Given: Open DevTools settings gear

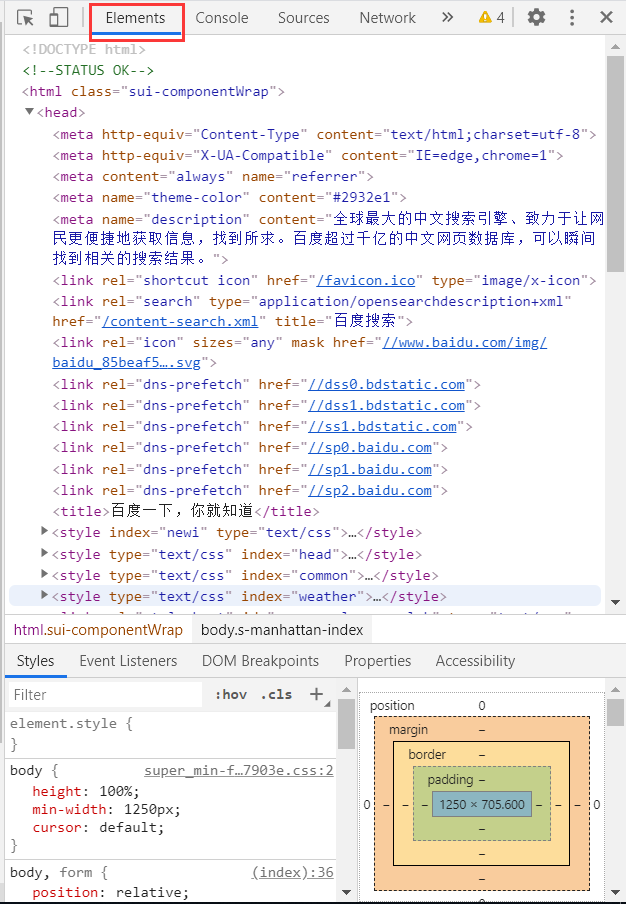Looking at the screenshot, I should point(537,17).
